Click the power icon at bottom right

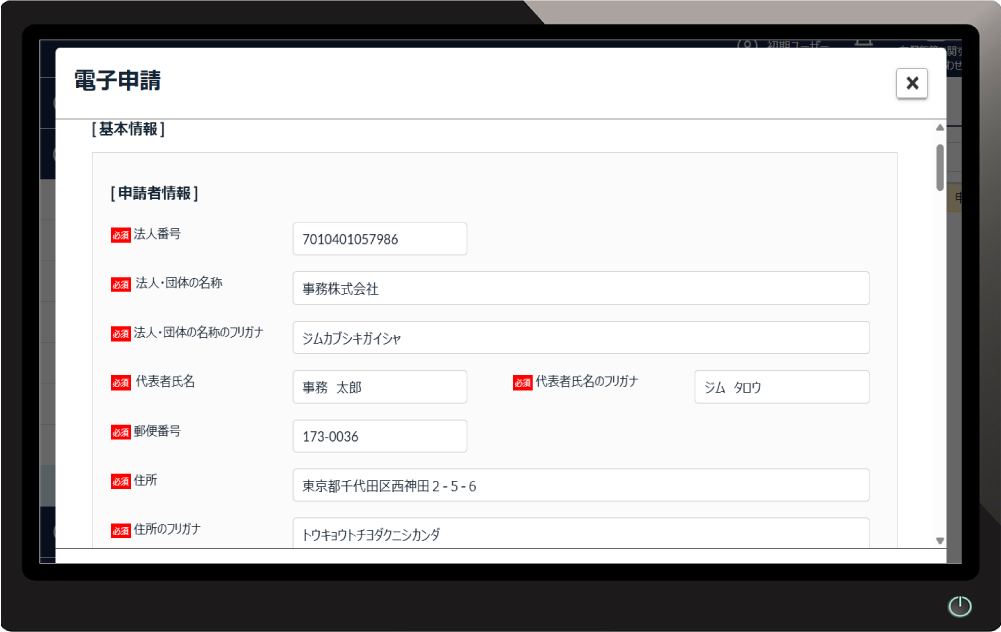959,606
